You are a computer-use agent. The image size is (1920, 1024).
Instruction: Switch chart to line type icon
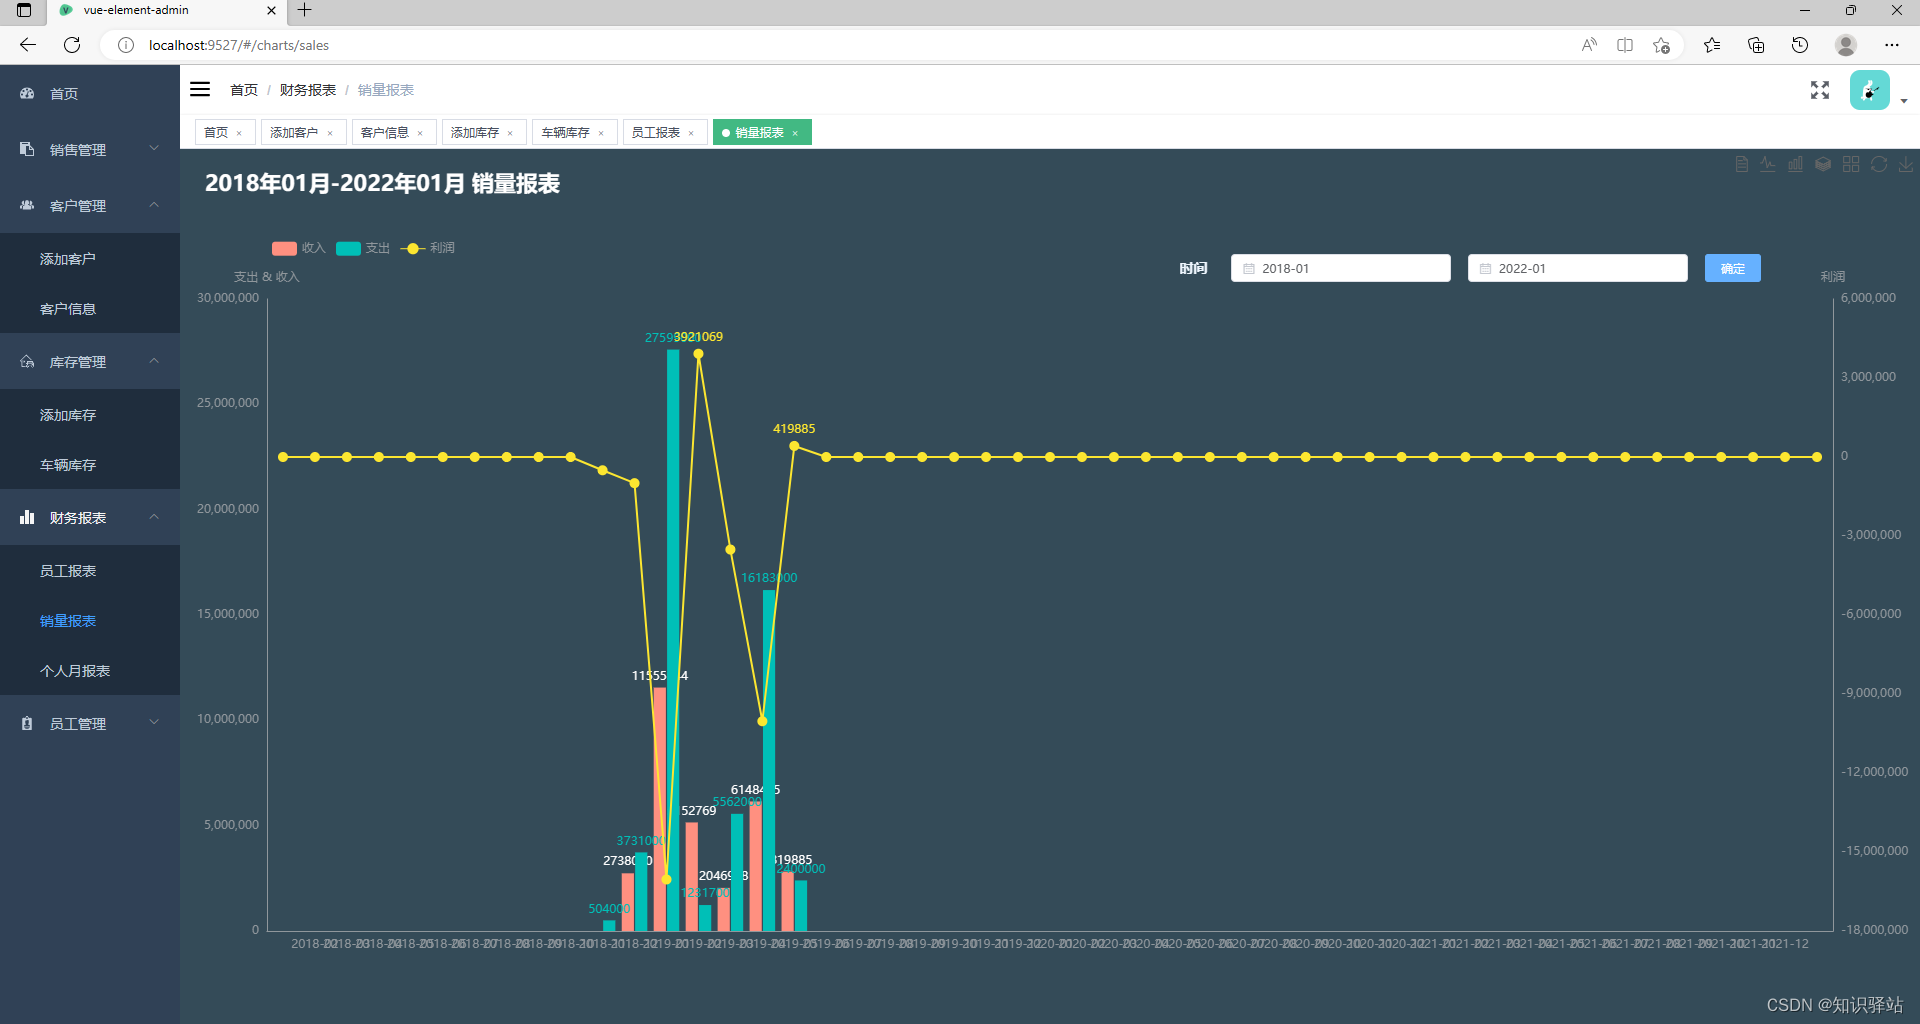[x=1768, y=164]
